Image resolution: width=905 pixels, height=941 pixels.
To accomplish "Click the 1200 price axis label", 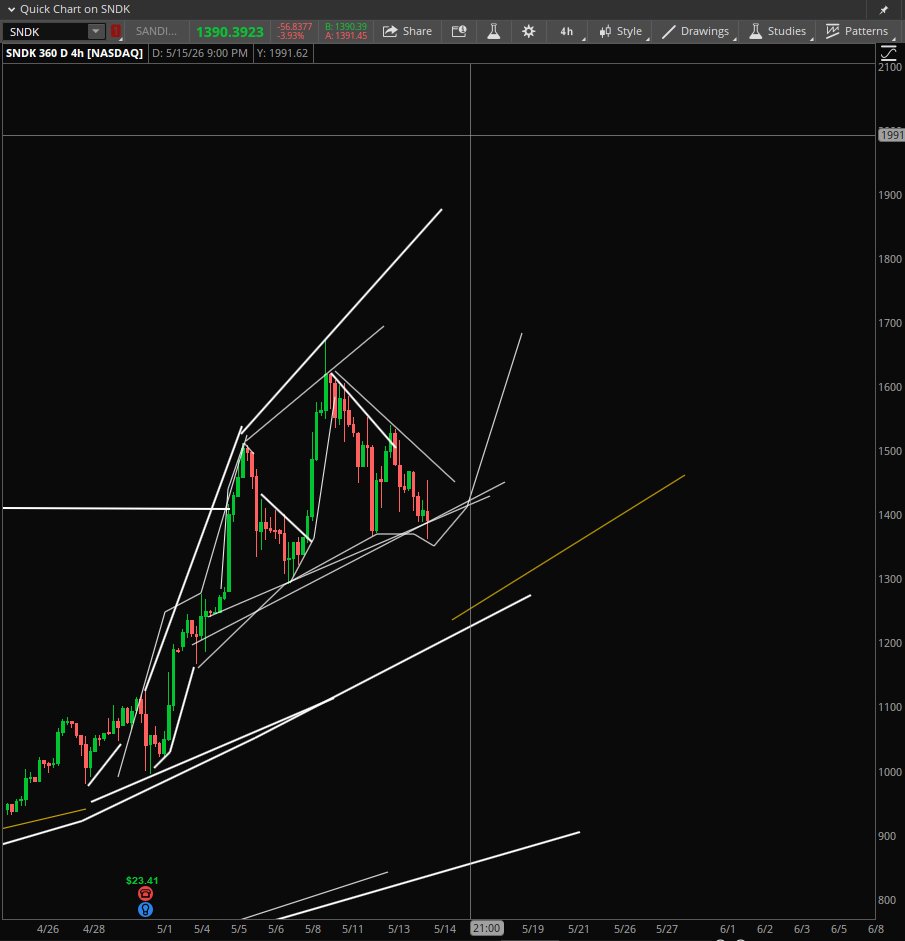I will pyautogui.click(x=889, y=643).
